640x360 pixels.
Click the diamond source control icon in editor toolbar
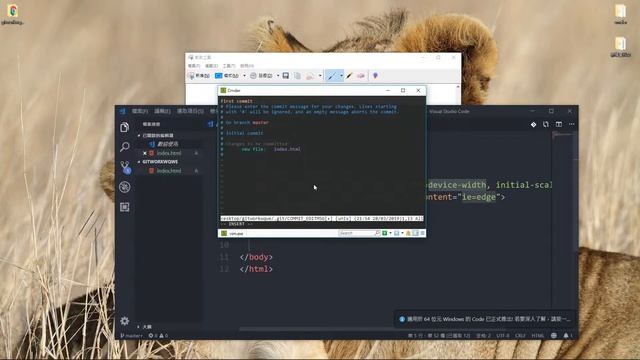533,124
